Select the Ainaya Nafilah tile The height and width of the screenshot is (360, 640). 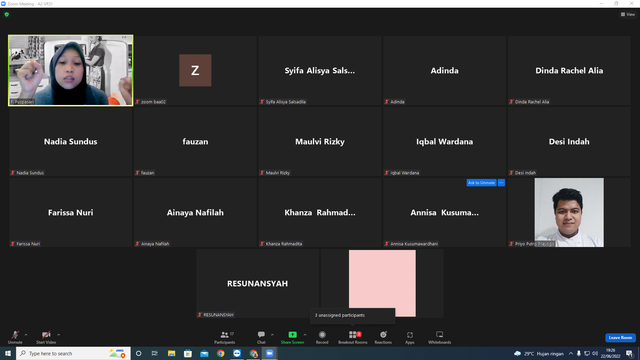[x=195, y=212]
